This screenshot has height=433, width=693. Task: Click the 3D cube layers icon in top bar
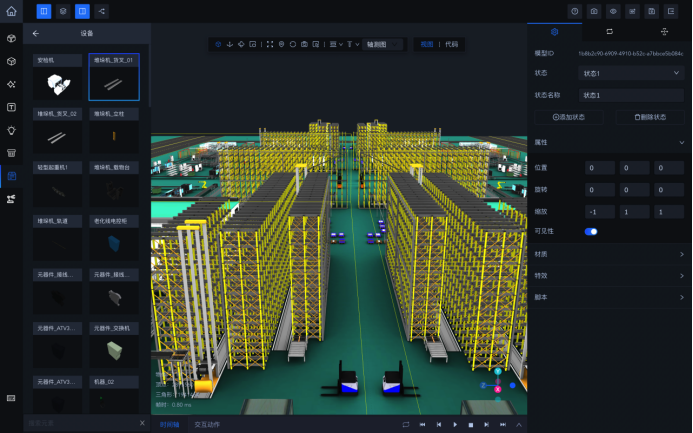pyautogui.click(x=63, y=11)
